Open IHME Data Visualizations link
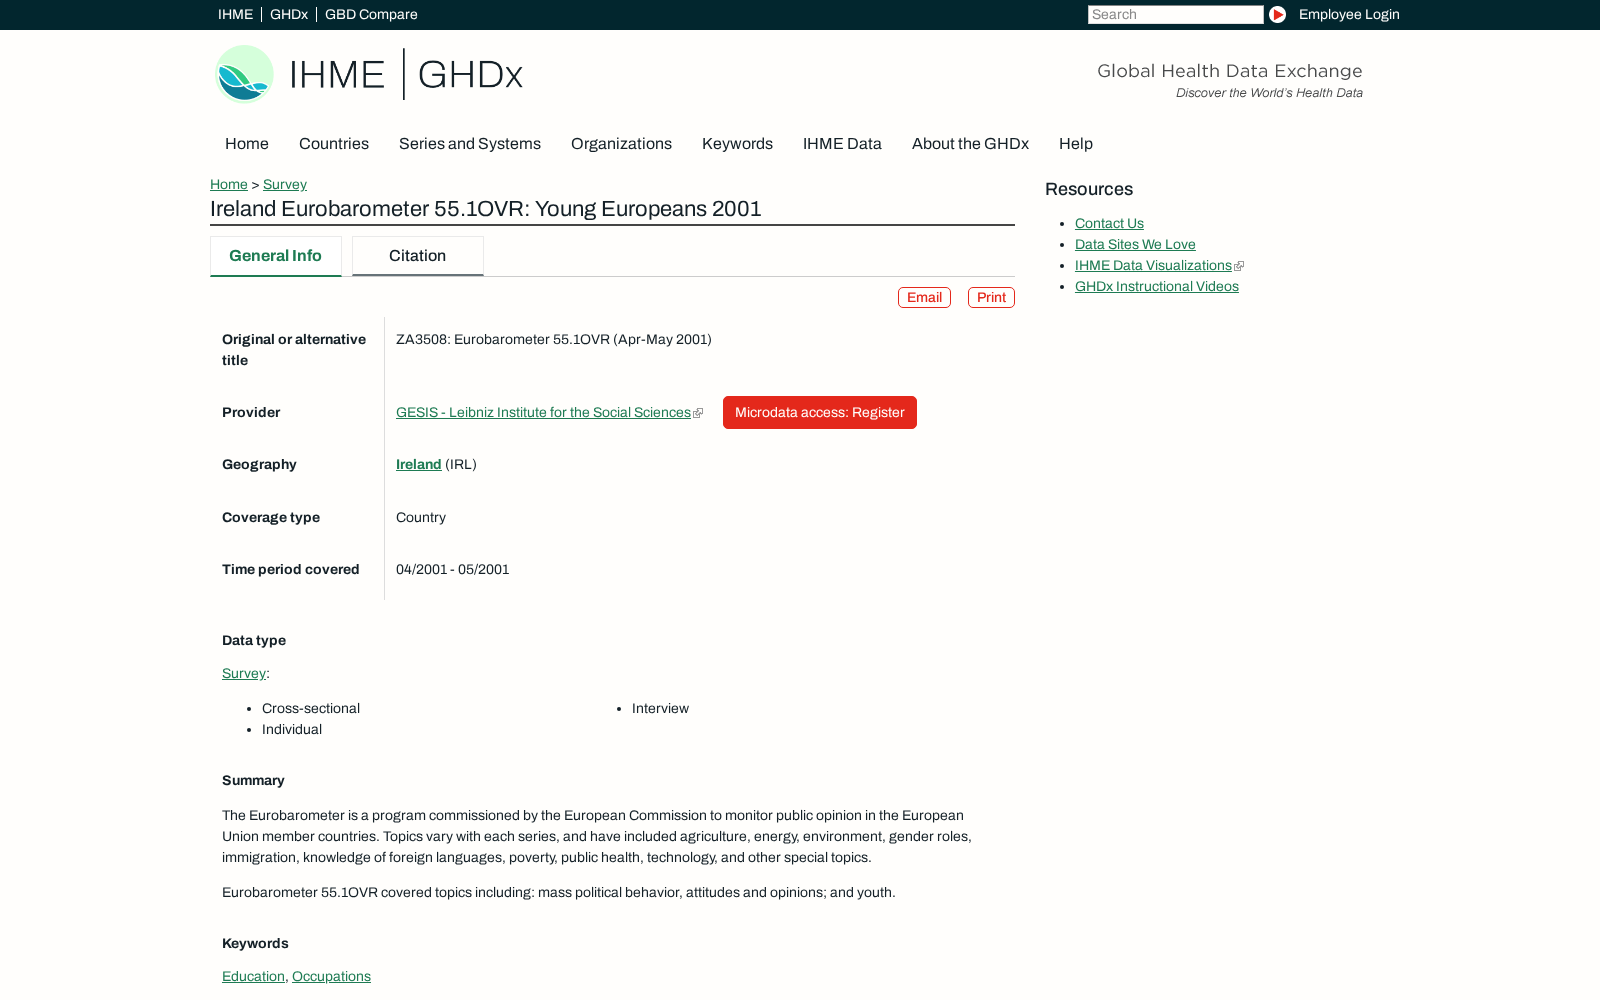Screen dimensions: 1600x1000 pyautogui.click(x=1153, y=266)
